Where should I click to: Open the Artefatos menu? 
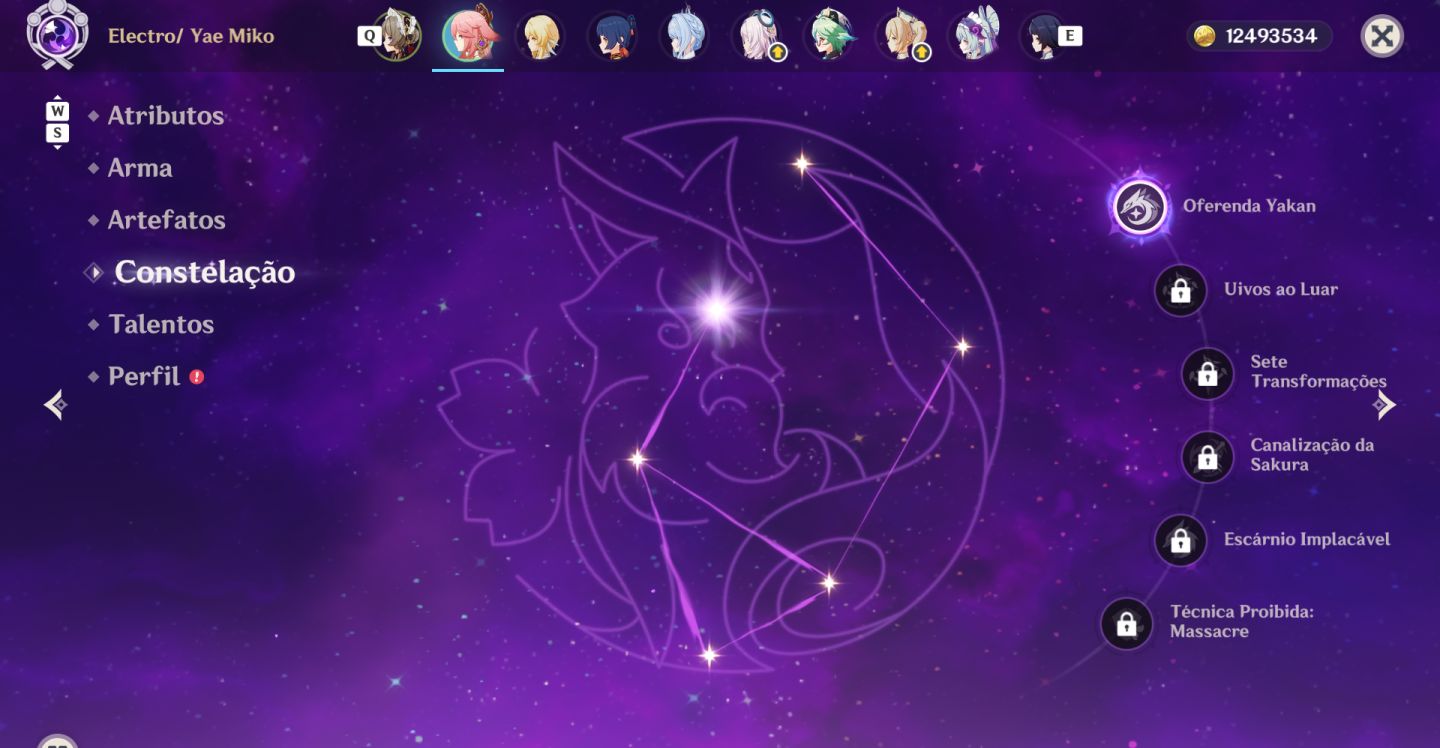(x=167, y=220)
